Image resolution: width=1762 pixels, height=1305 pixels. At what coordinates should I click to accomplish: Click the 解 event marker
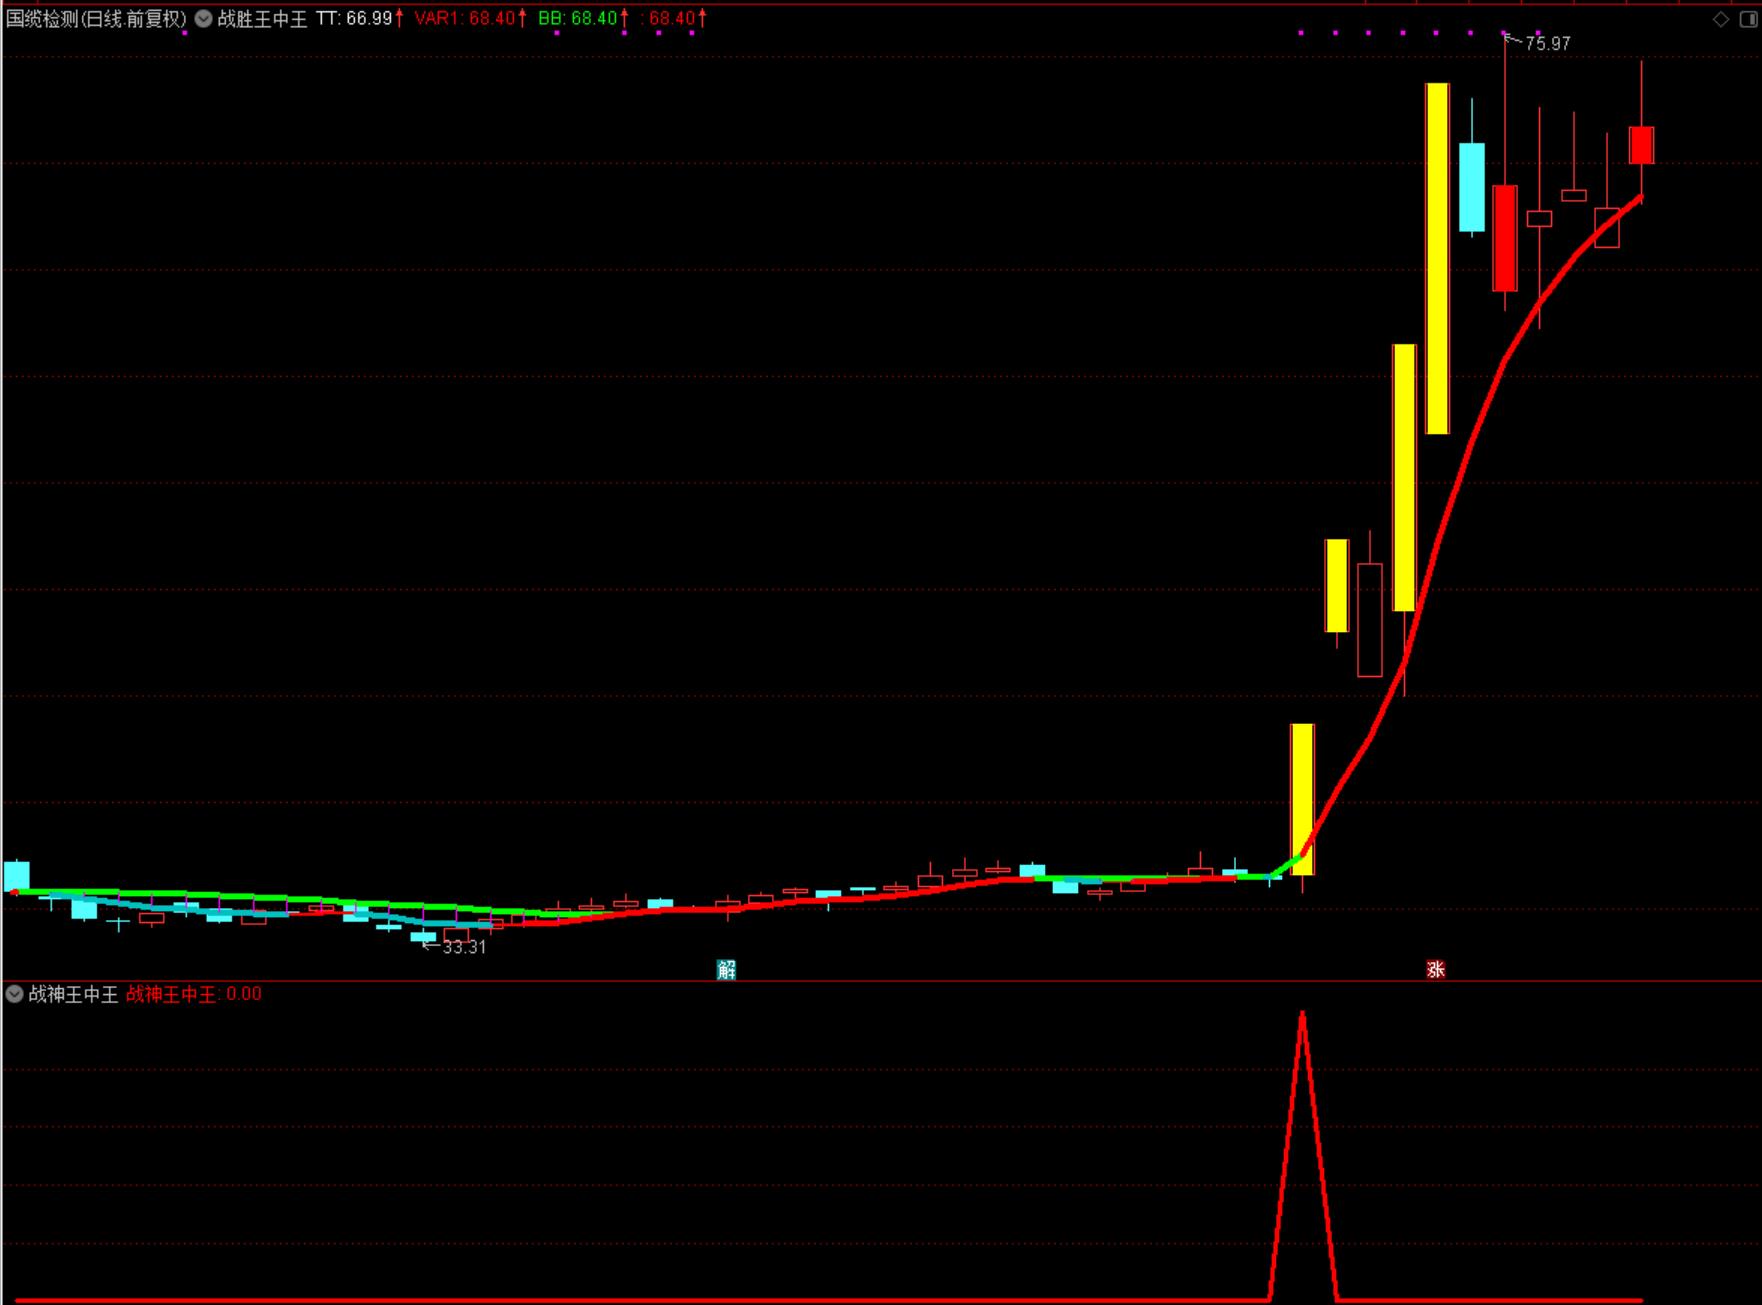click(727, 969)
